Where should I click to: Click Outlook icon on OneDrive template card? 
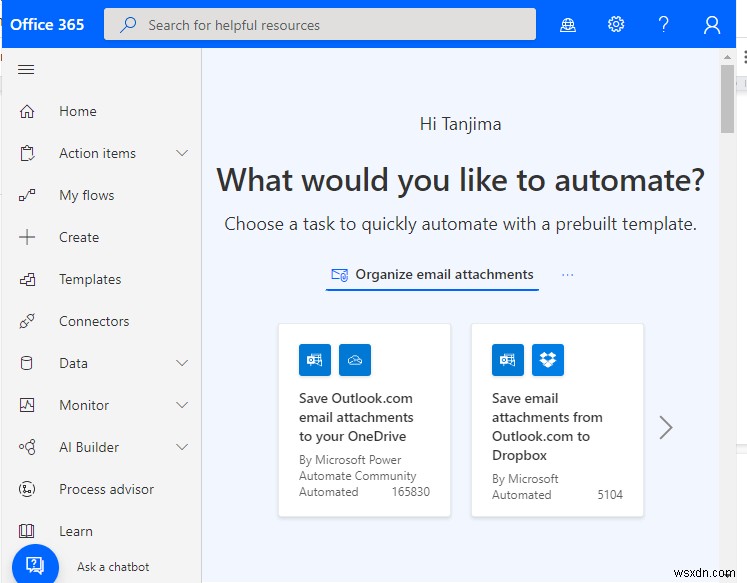[315, 360]
